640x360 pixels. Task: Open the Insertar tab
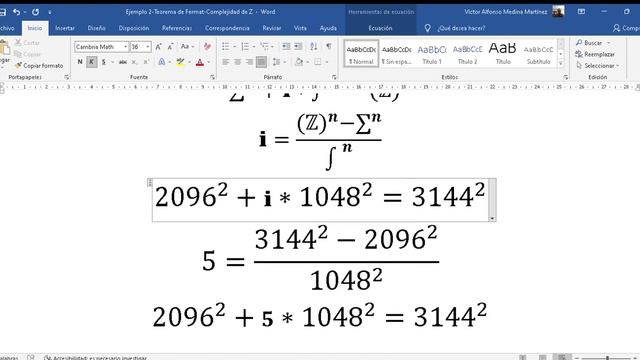pyautogui.click(x=65, y=28)
